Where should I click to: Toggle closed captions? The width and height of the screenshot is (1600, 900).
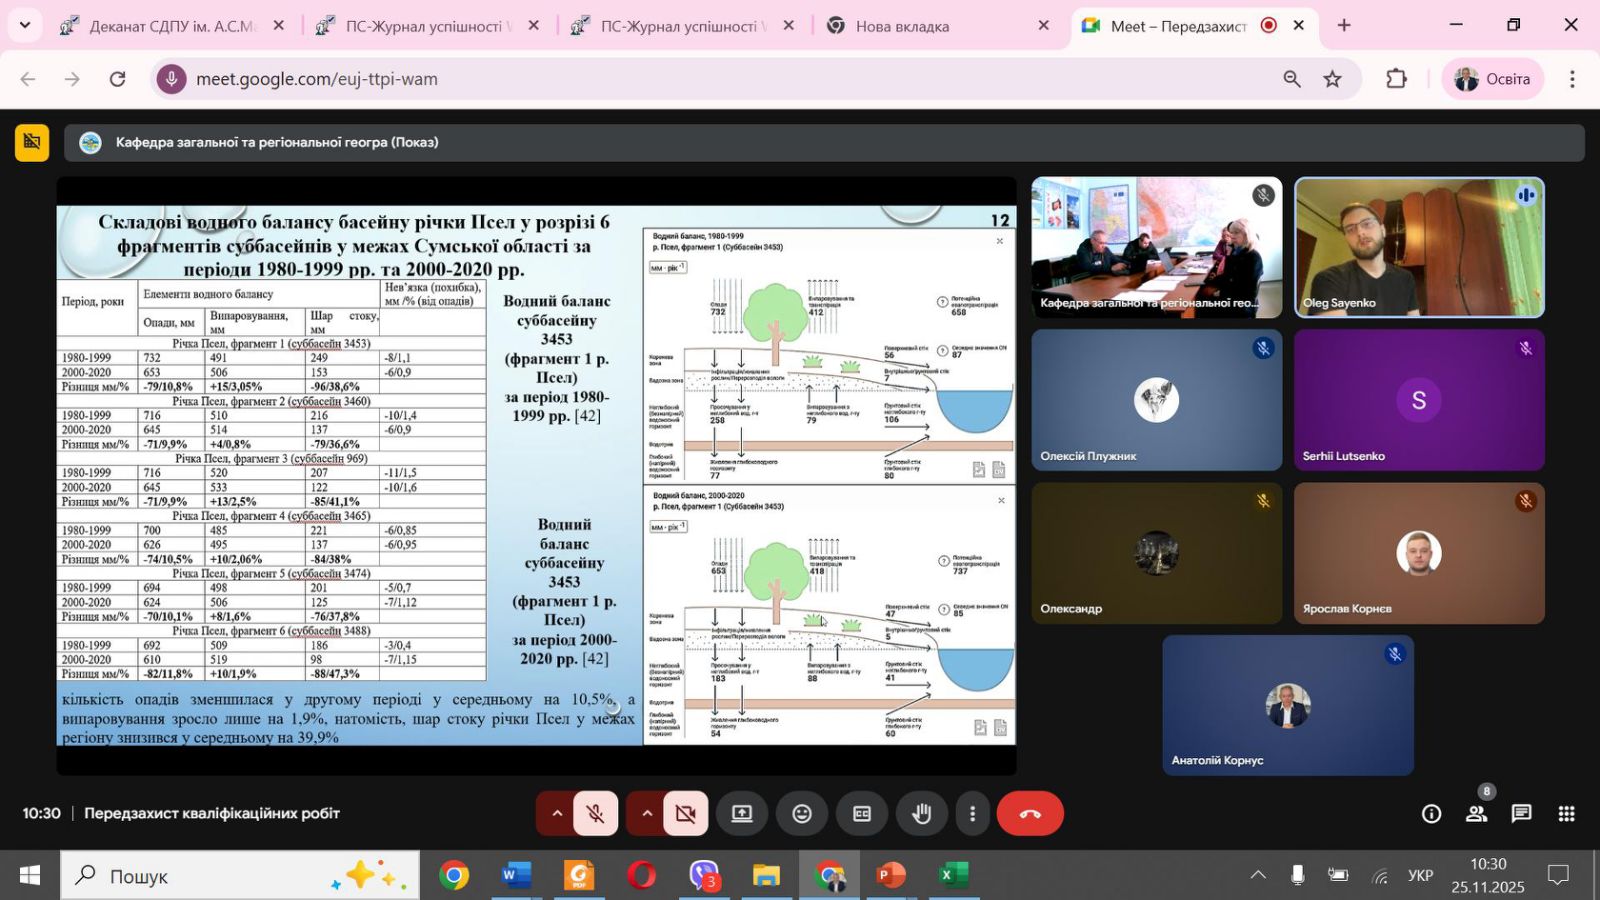click(862, 814)
